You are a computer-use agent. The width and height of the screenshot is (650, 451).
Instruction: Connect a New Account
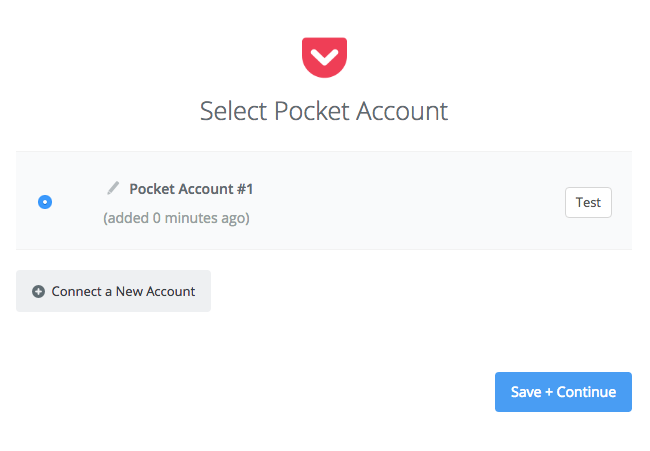click(113, 291)
